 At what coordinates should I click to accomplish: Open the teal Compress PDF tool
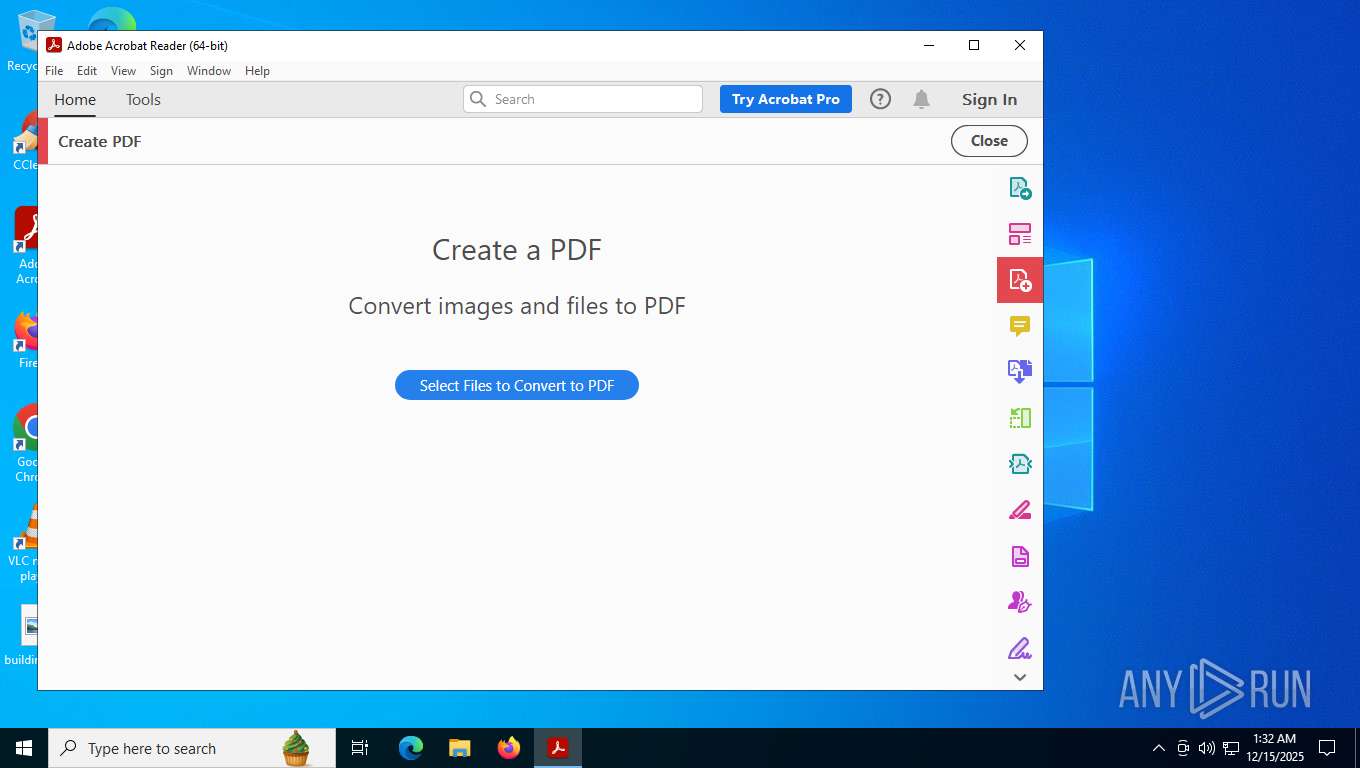(1020, 464)
